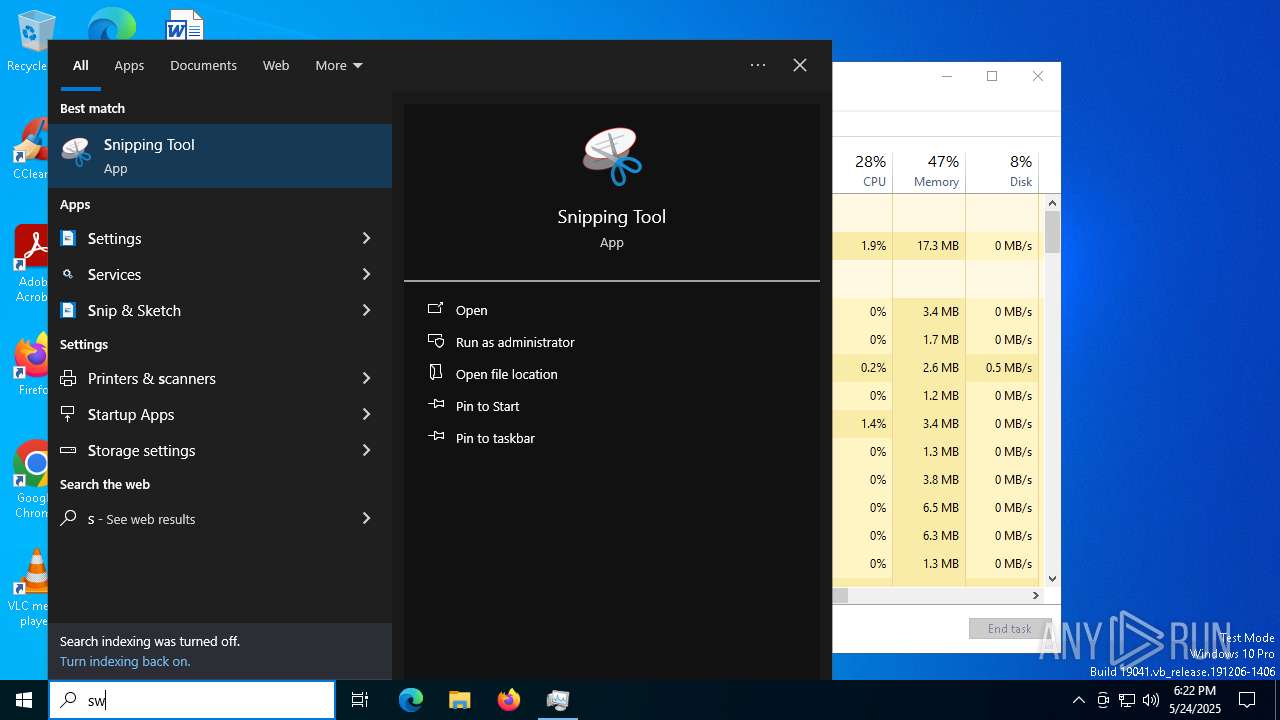This screenshot has height=720, width=1280.
Task: Expand the Storage settings result arrow
Action: coord(366,450)
